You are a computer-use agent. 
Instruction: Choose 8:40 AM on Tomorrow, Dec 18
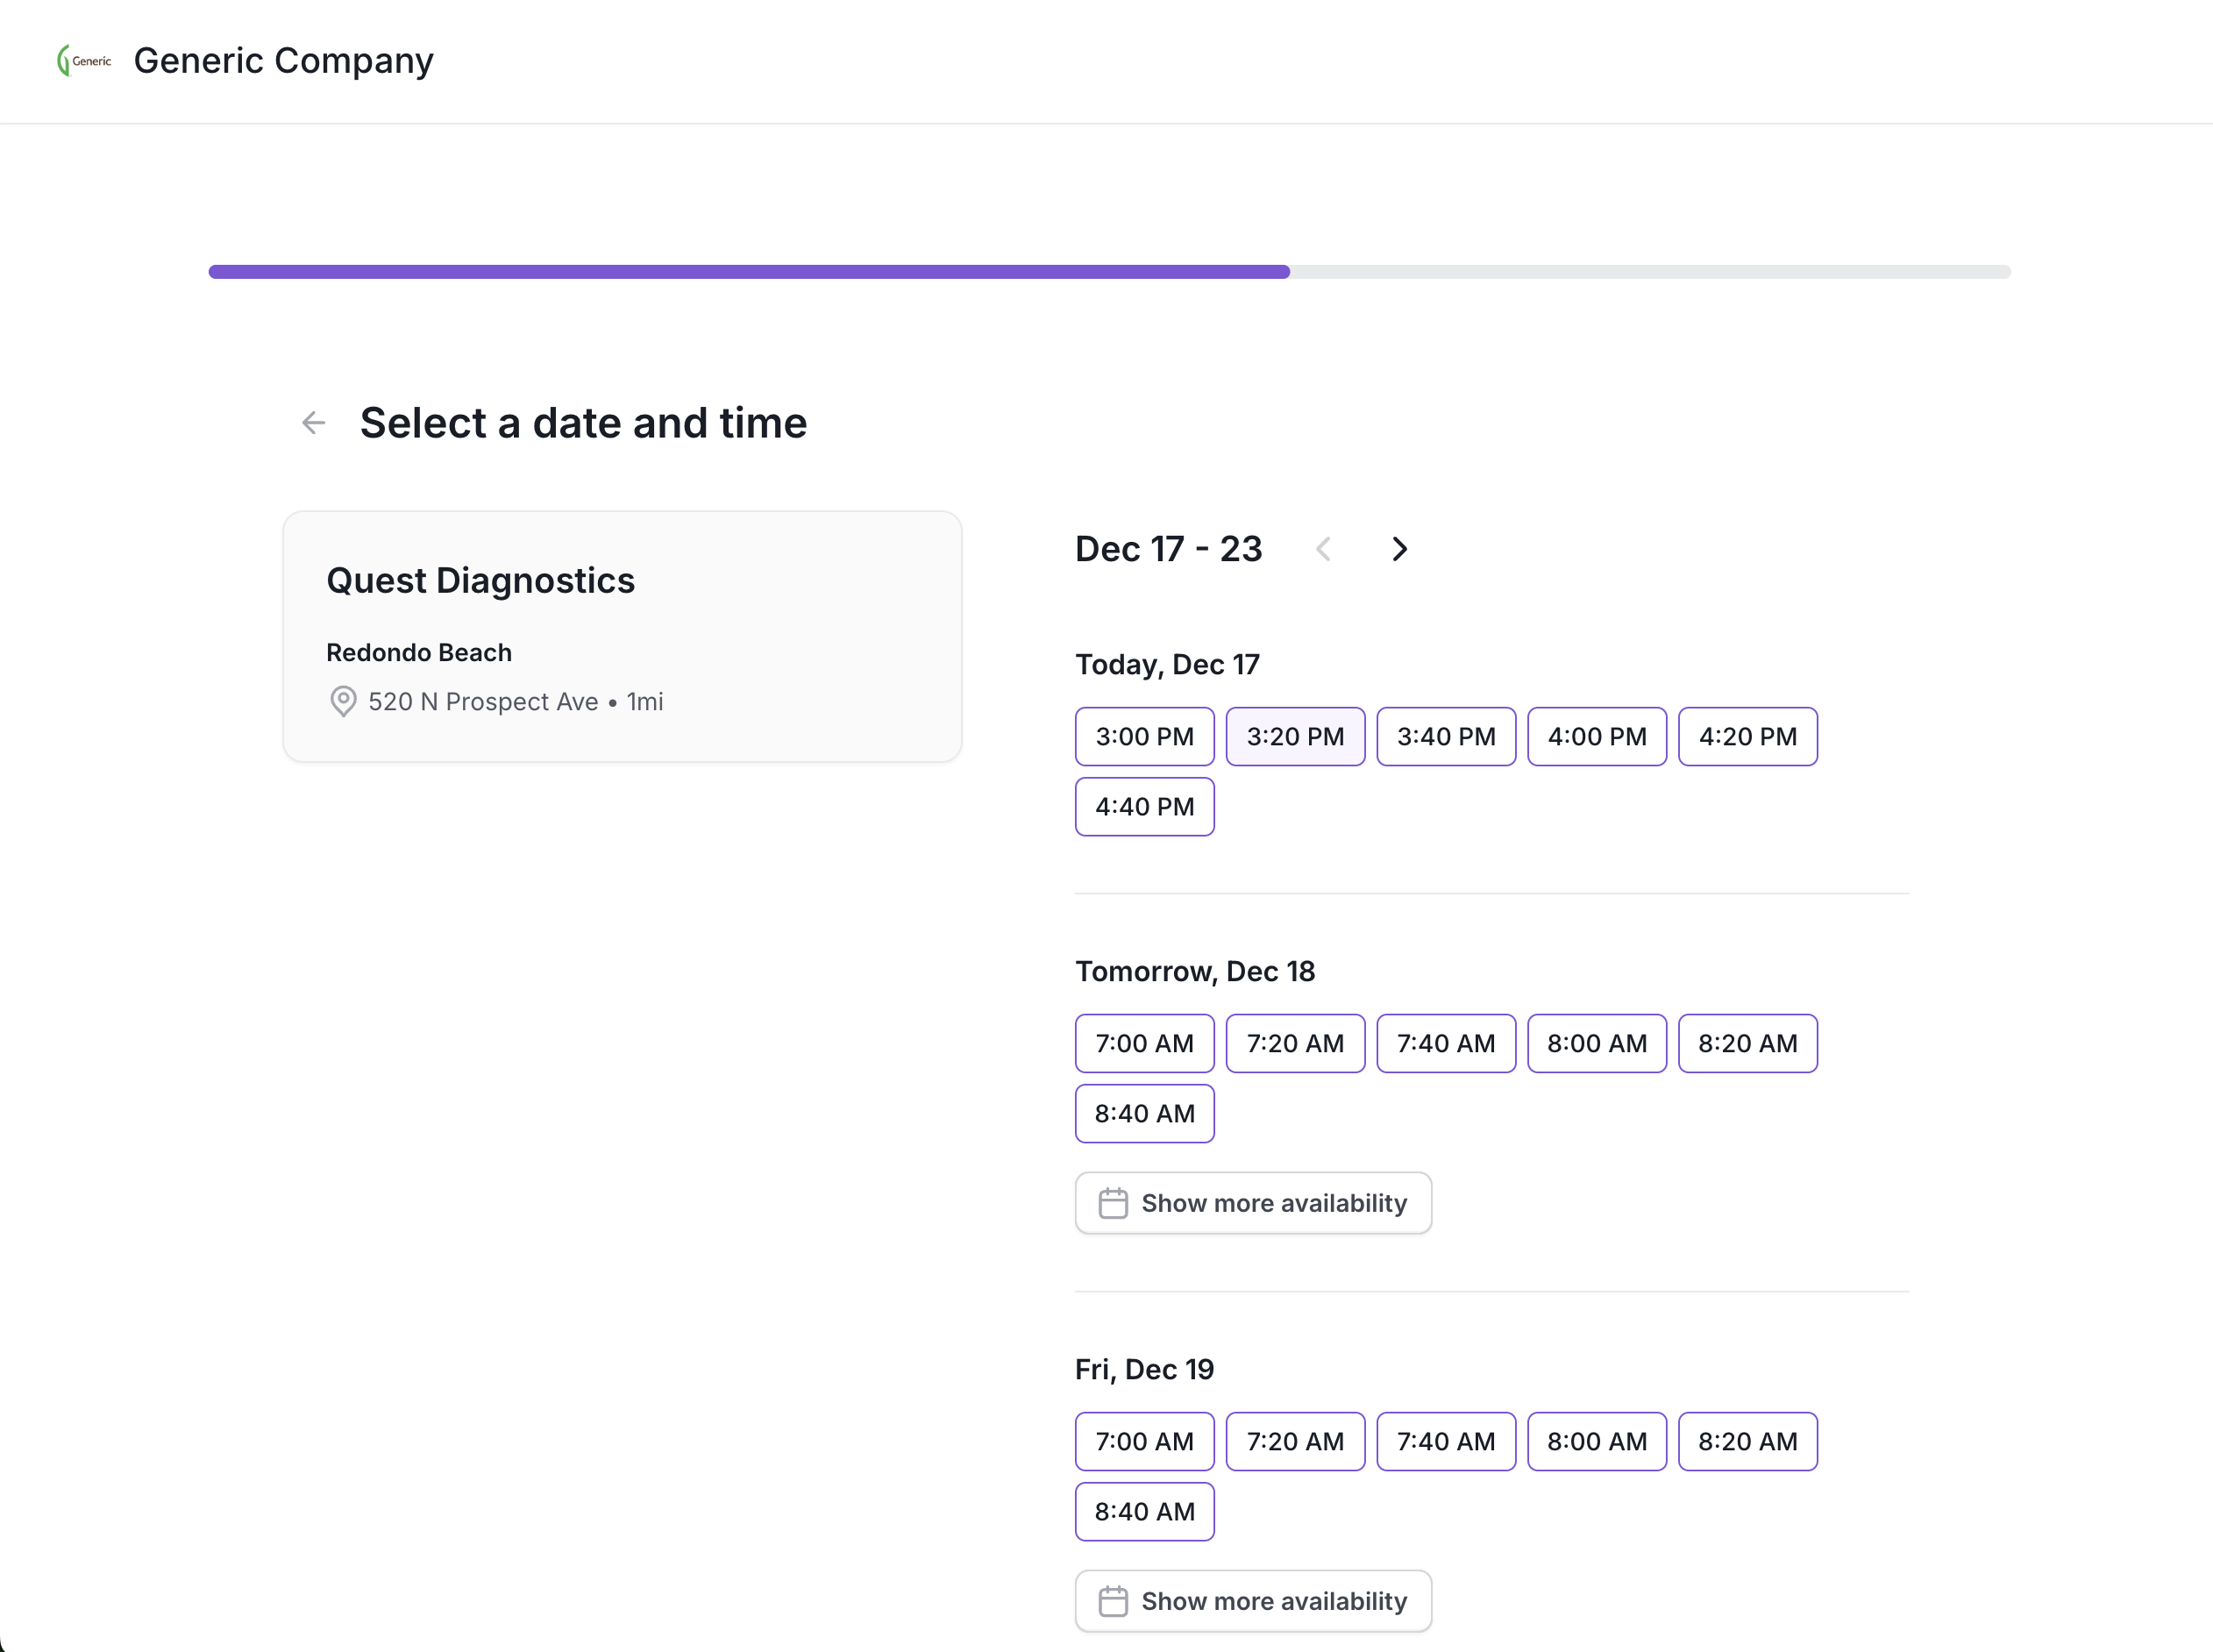click(1144, 1113)
